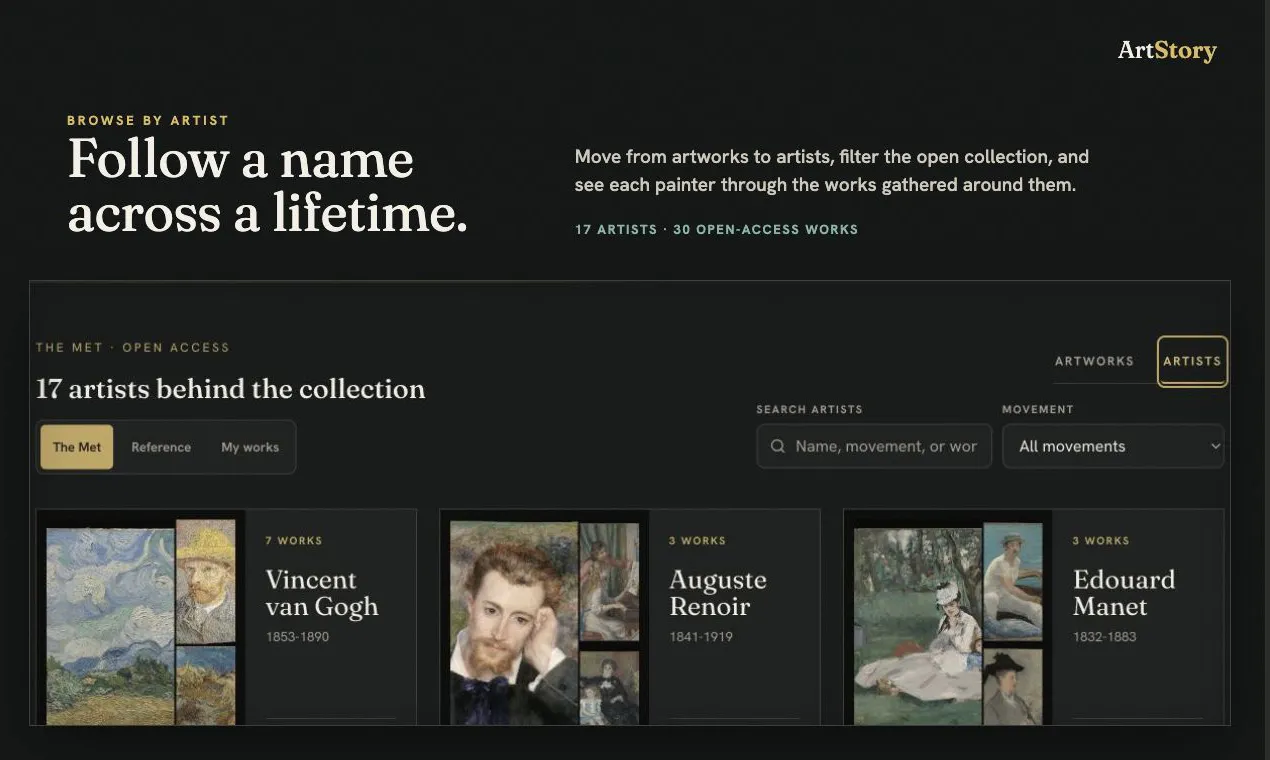Click Manet's man in hat thumbnail
The image size is (1270, 760).
click(1013, 687)
